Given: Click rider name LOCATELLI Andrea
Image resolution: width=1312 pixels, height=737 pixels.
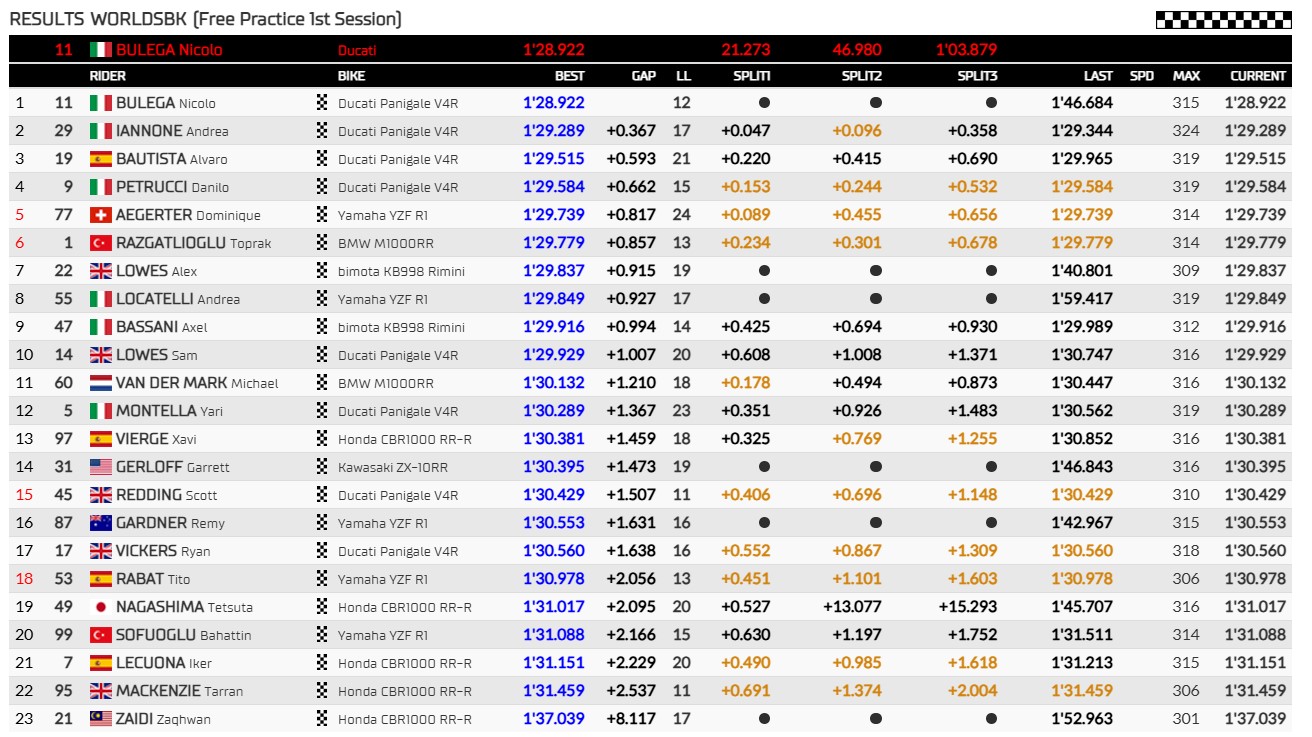Looking at the screenshot, I should tap(178, 299).
